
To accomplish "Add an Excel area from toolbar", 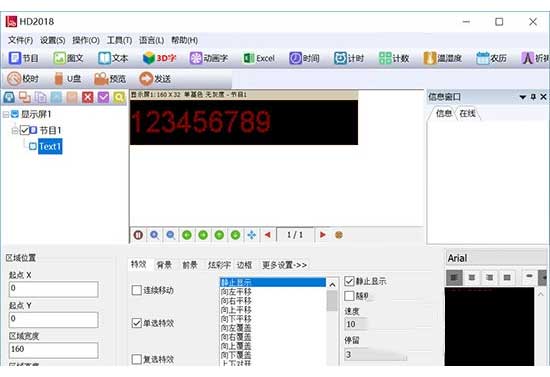I will pyautogui.click(x=259, y=58).
